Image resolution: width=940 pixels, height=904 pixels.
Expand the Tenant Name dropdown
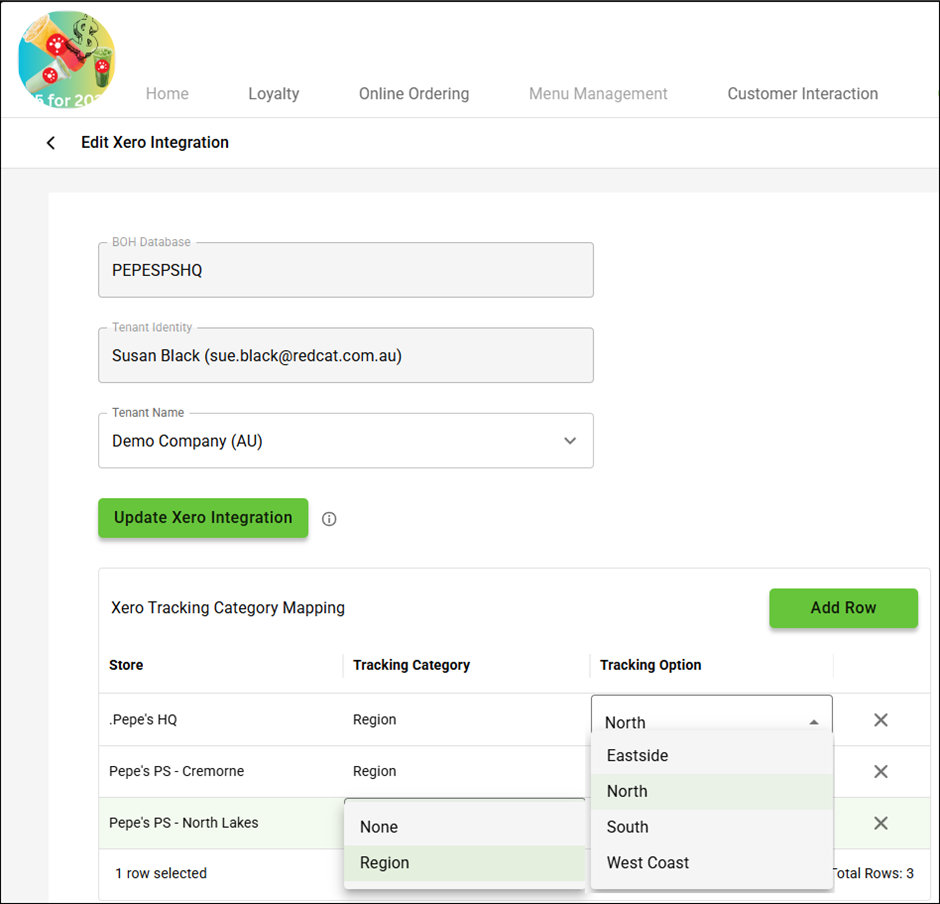point(569,441)
